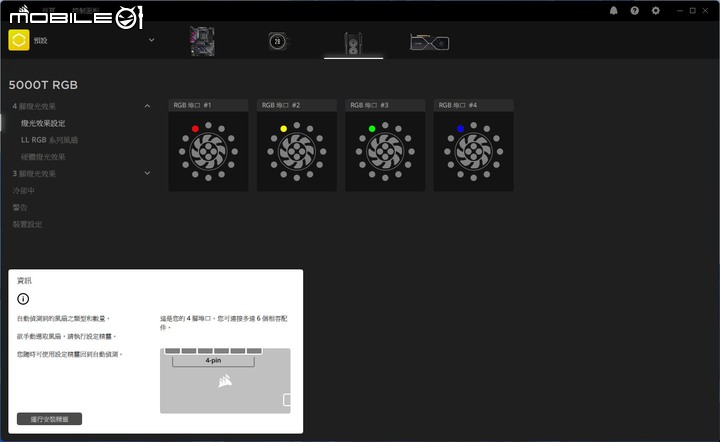Click the blue LED on port #4 fan
This screenshot has height=442, width=720.
click(461, 129)
